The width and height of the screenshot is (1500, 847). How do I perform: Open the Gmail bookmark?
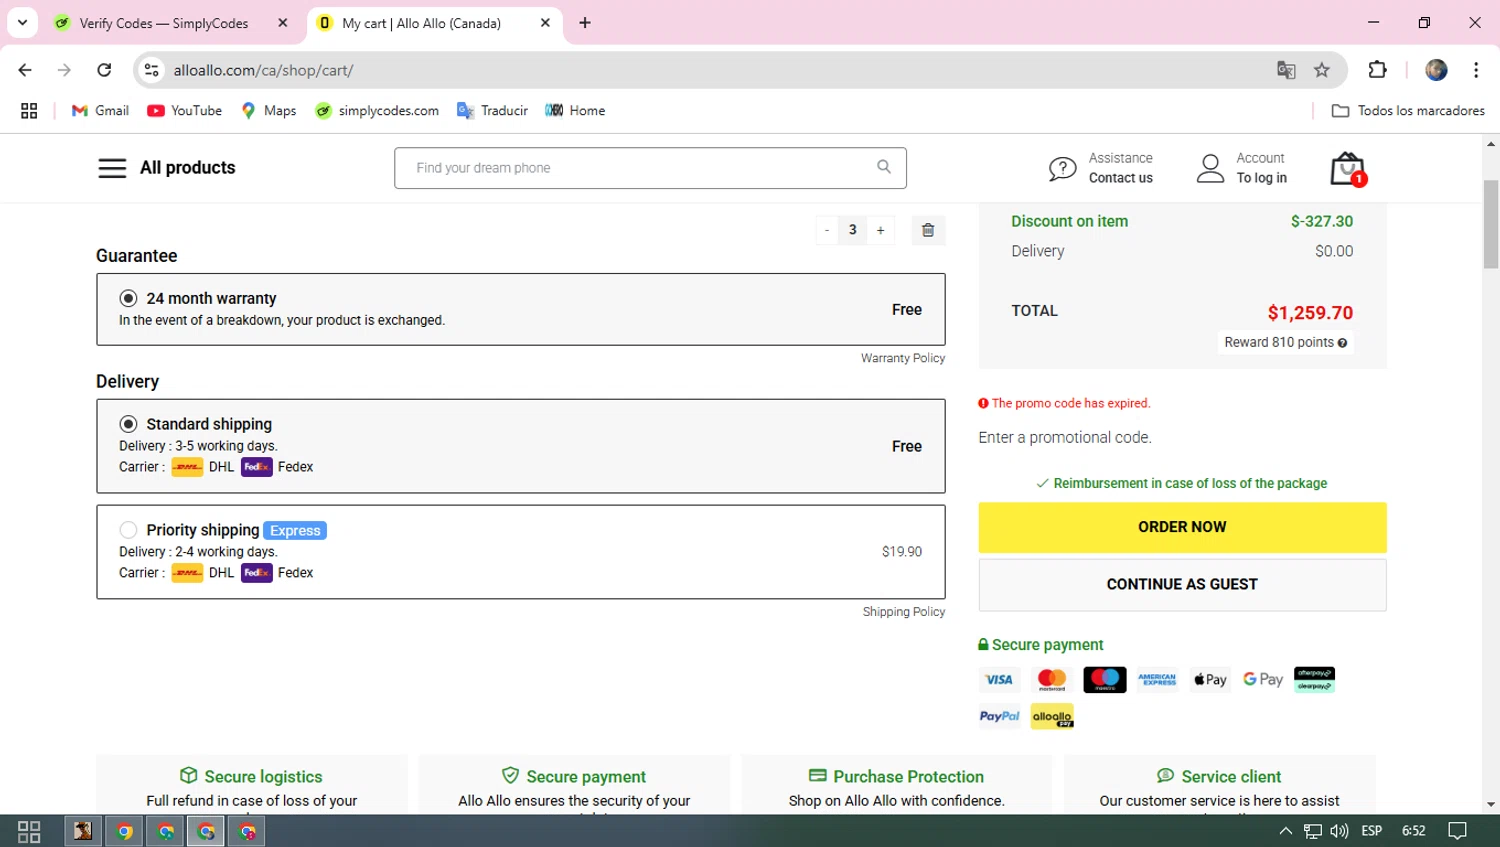click(100, 111)
